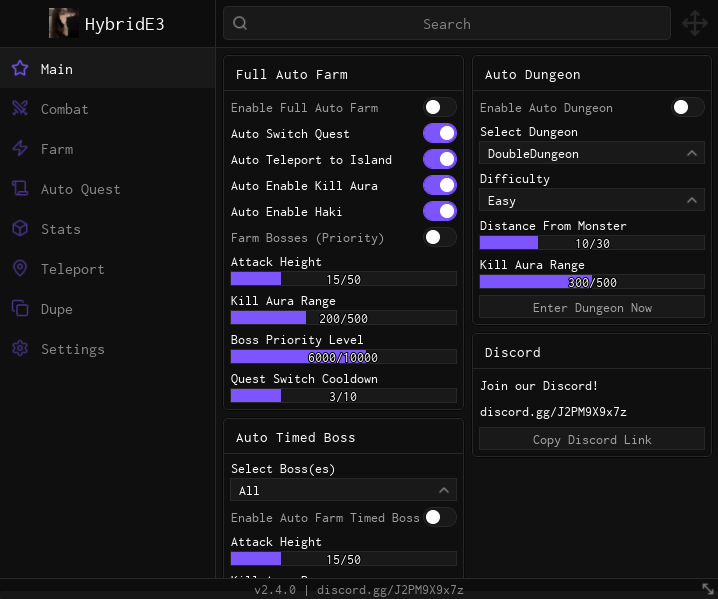Image resolution: width=718 pixels, height=599 pixels.
Task: Click the Auto Dungeon section header
Action: click(533, 74)
